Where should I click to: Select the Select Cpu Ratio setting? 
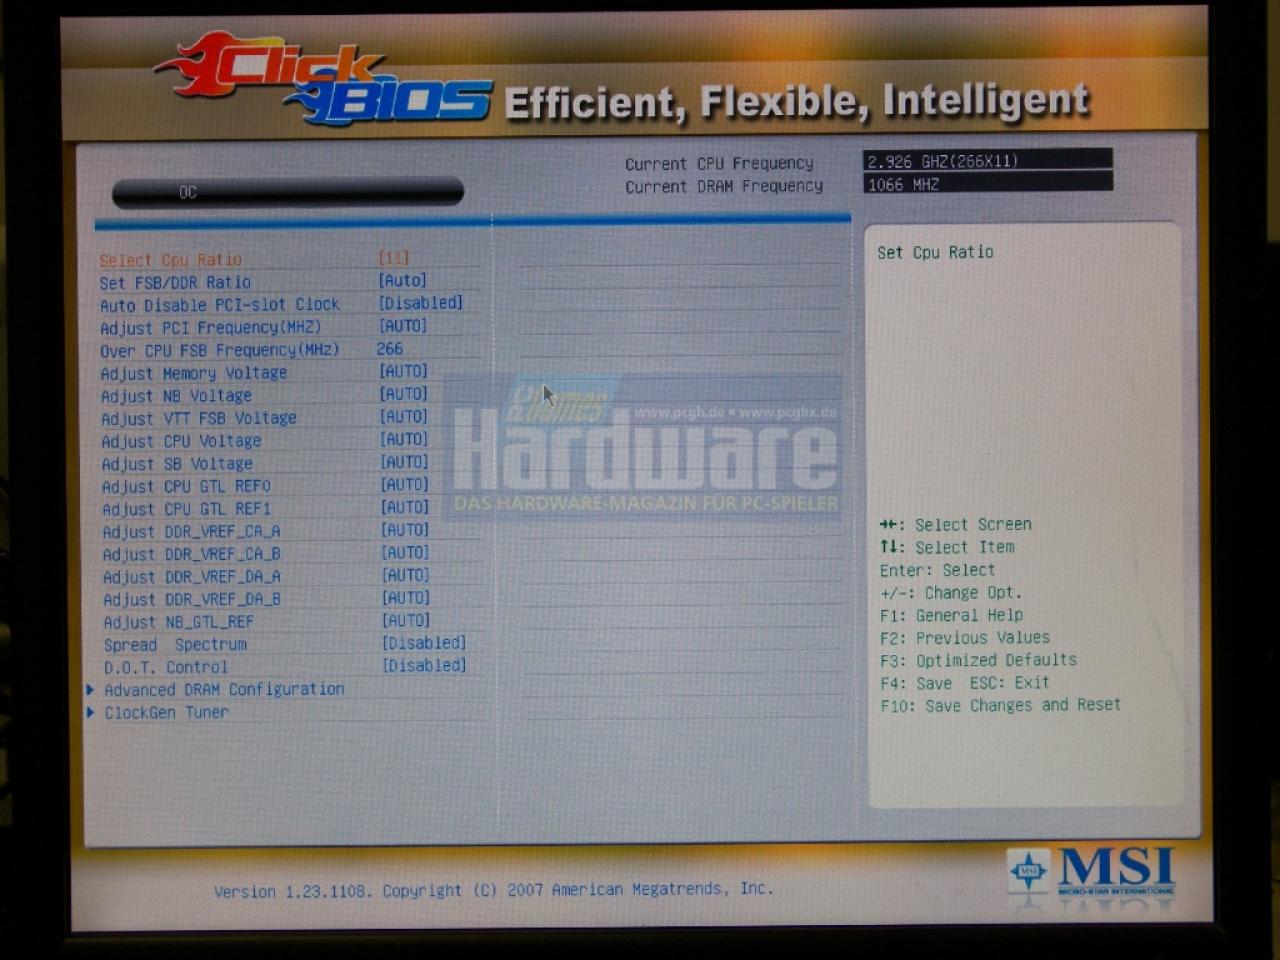tap(171, 260)
